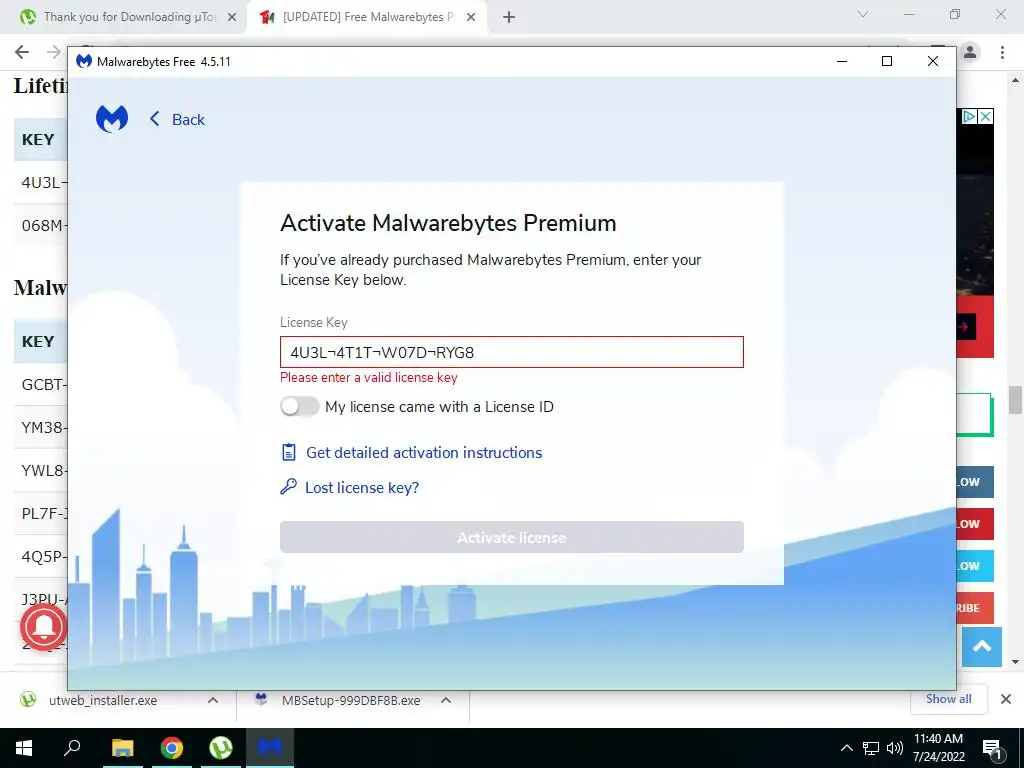Close the ad with the X icon
The image size is (1024, 768).
pyautogui.click(x=985, y=116)
